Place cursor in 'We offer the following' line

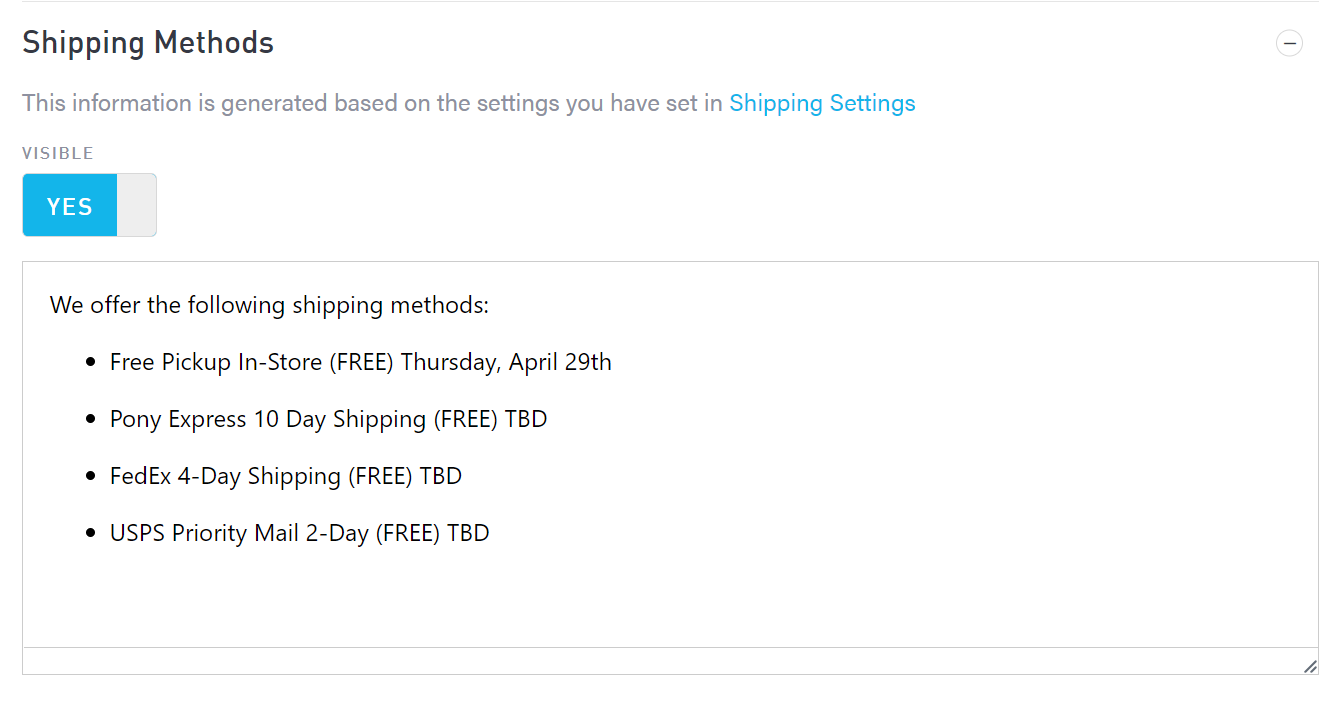point(269,305)
